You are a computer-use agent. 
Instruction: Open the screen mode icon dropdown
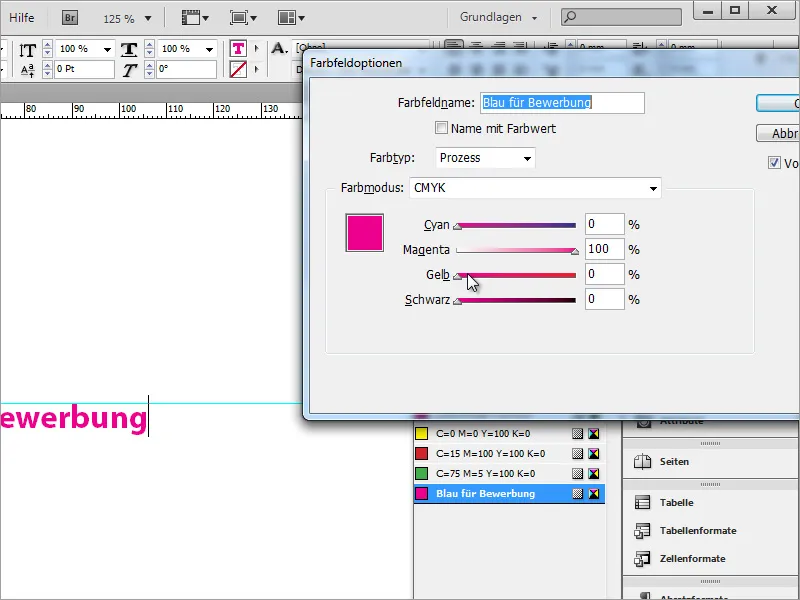point(243,18)
